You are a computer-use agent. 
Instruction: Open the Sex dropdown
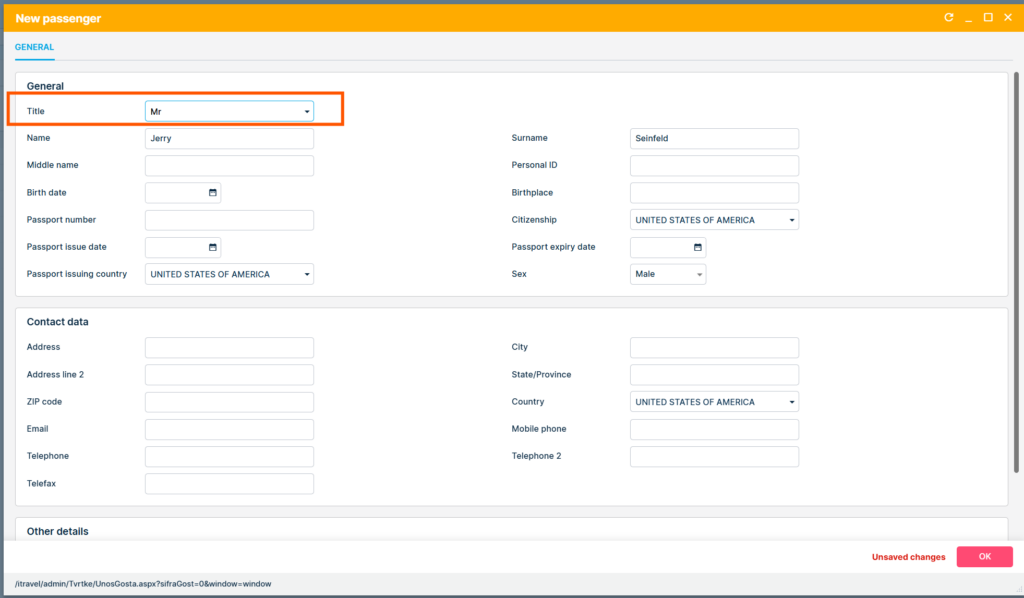click(699, 274)
